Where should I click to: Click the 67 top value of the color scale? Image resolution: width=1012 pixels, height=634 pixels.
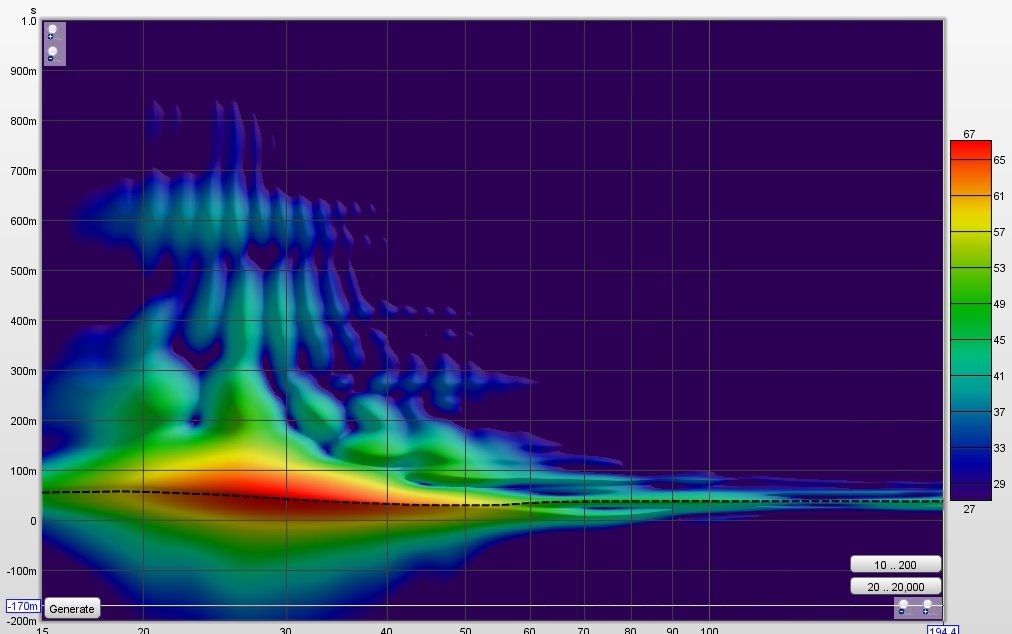tap(969, 134)
